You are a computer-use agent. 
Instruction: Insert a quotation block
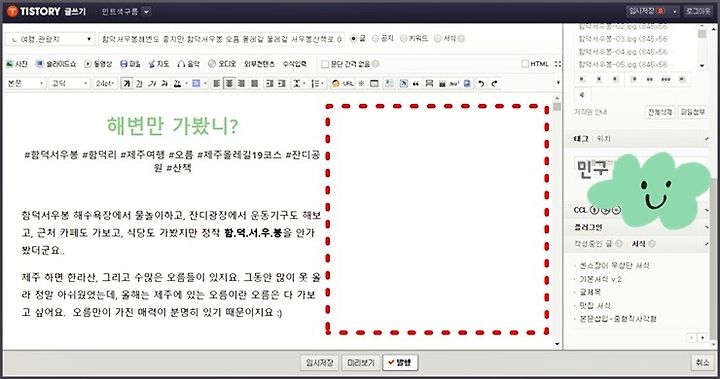coord(416,83)
